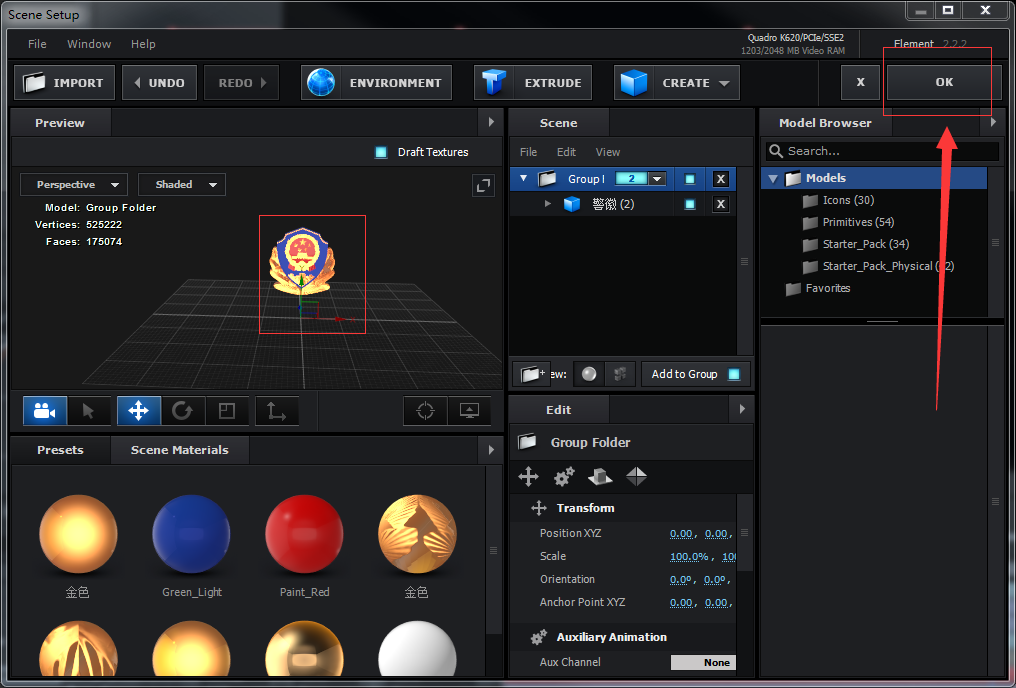The height and width of the screenshot is (688, 1016).
Task: Open the File menu in the top bar
Action: click(x=37, y=44)
